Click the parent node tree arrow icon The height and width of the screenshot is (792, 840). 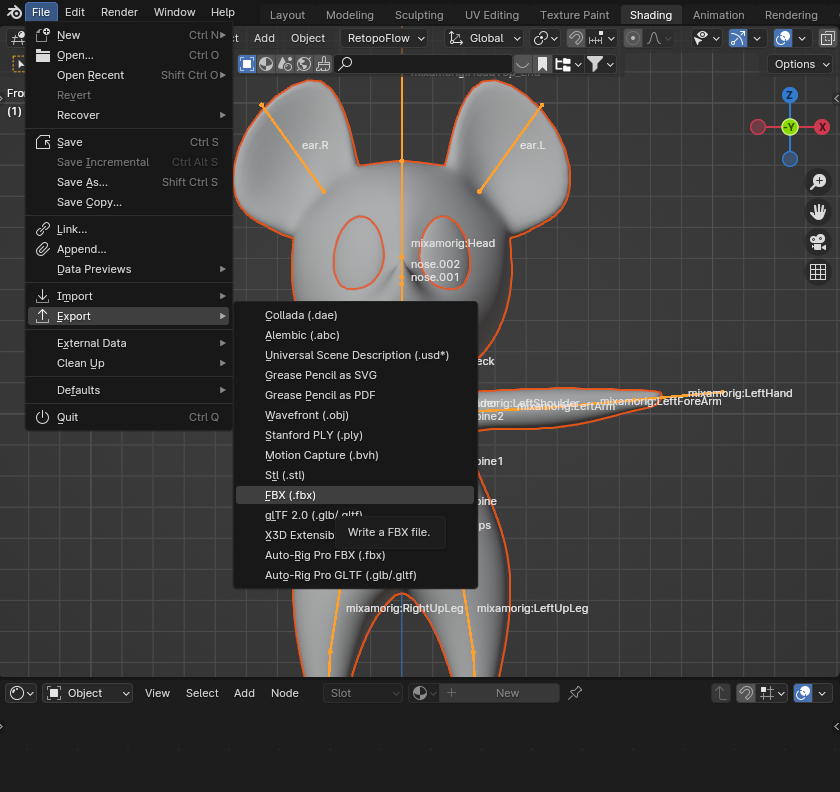click(721, 693)
